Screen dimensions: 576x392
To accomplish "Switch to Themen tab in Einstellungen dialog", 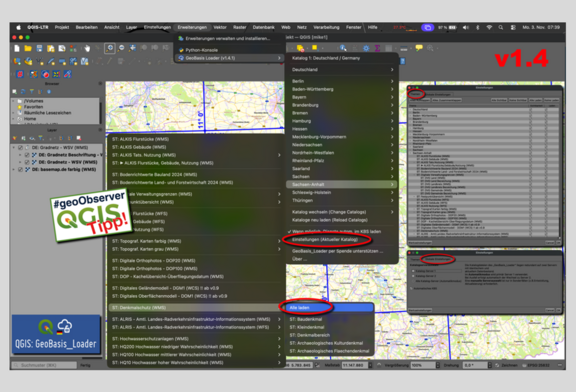I will [415, 94].
